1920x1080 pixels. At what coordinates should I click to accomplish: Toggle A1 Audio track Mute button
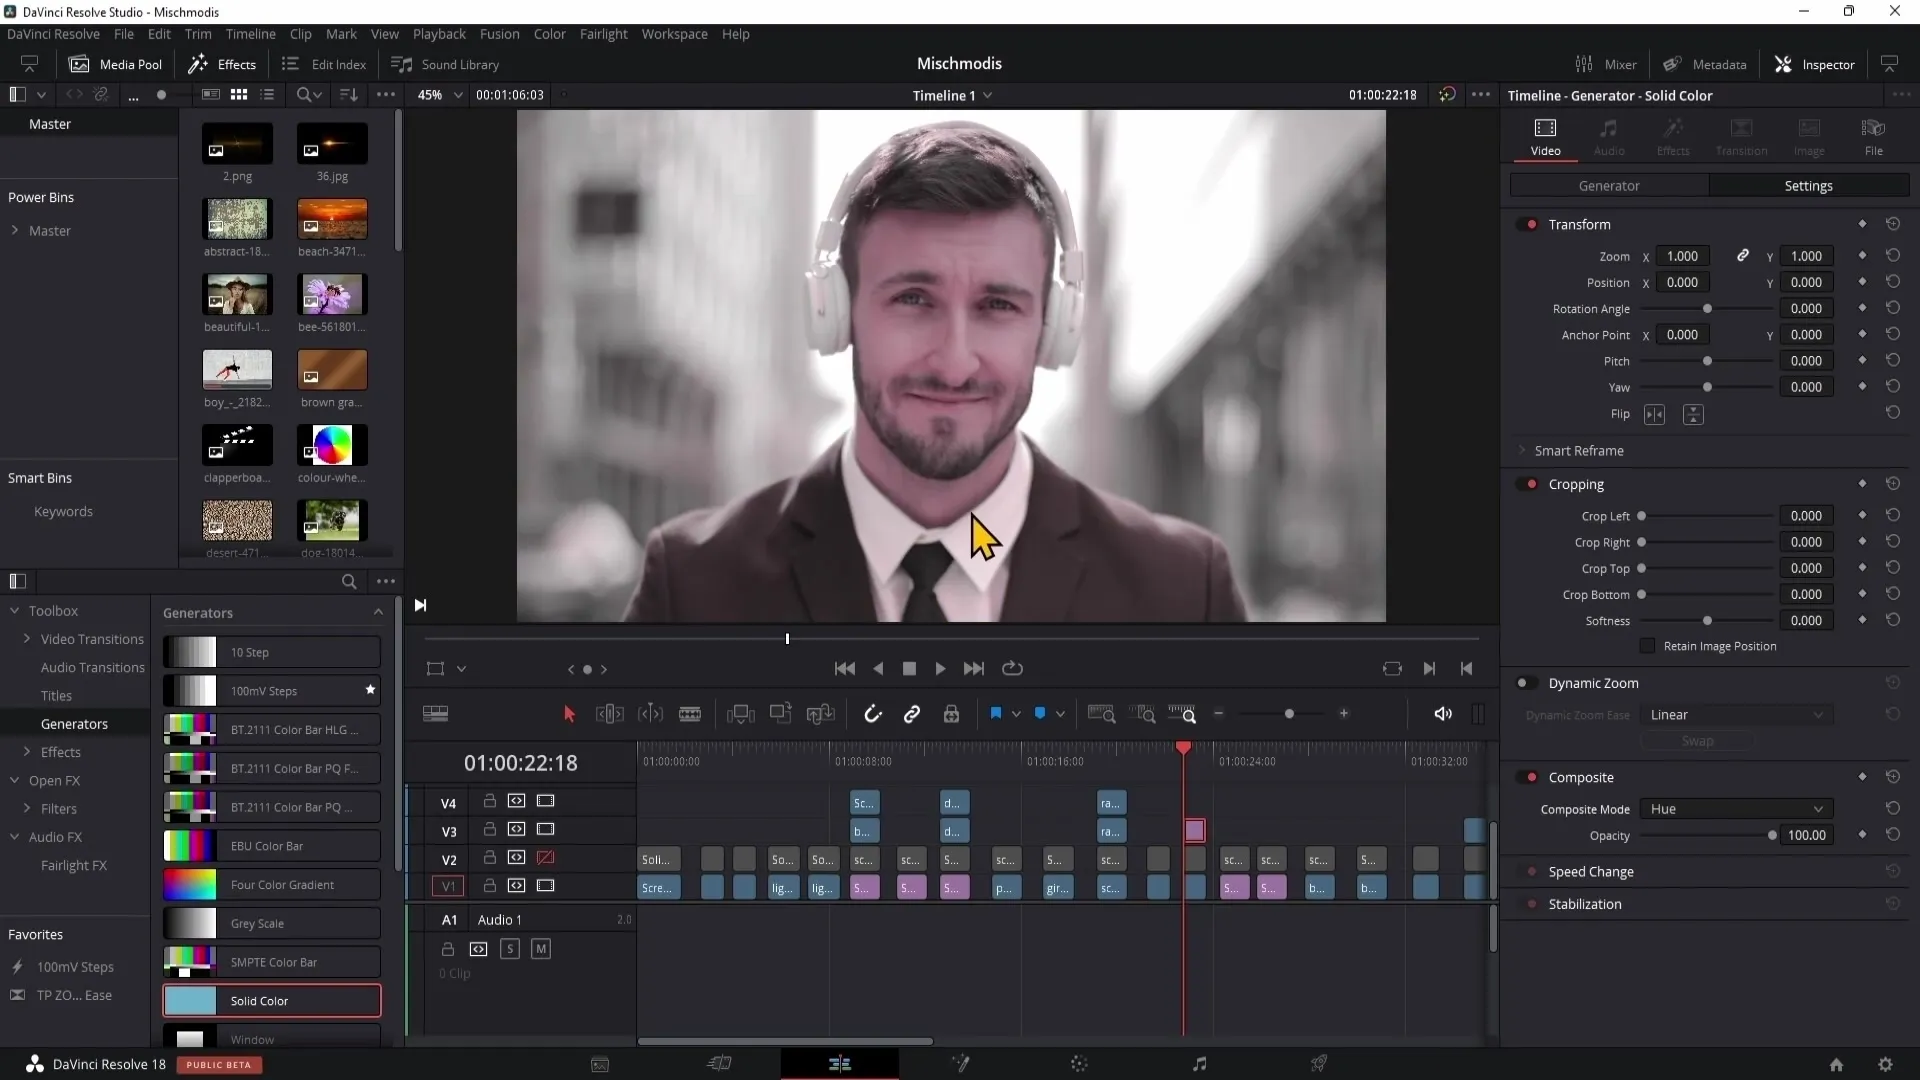click(x=541, y=949)
